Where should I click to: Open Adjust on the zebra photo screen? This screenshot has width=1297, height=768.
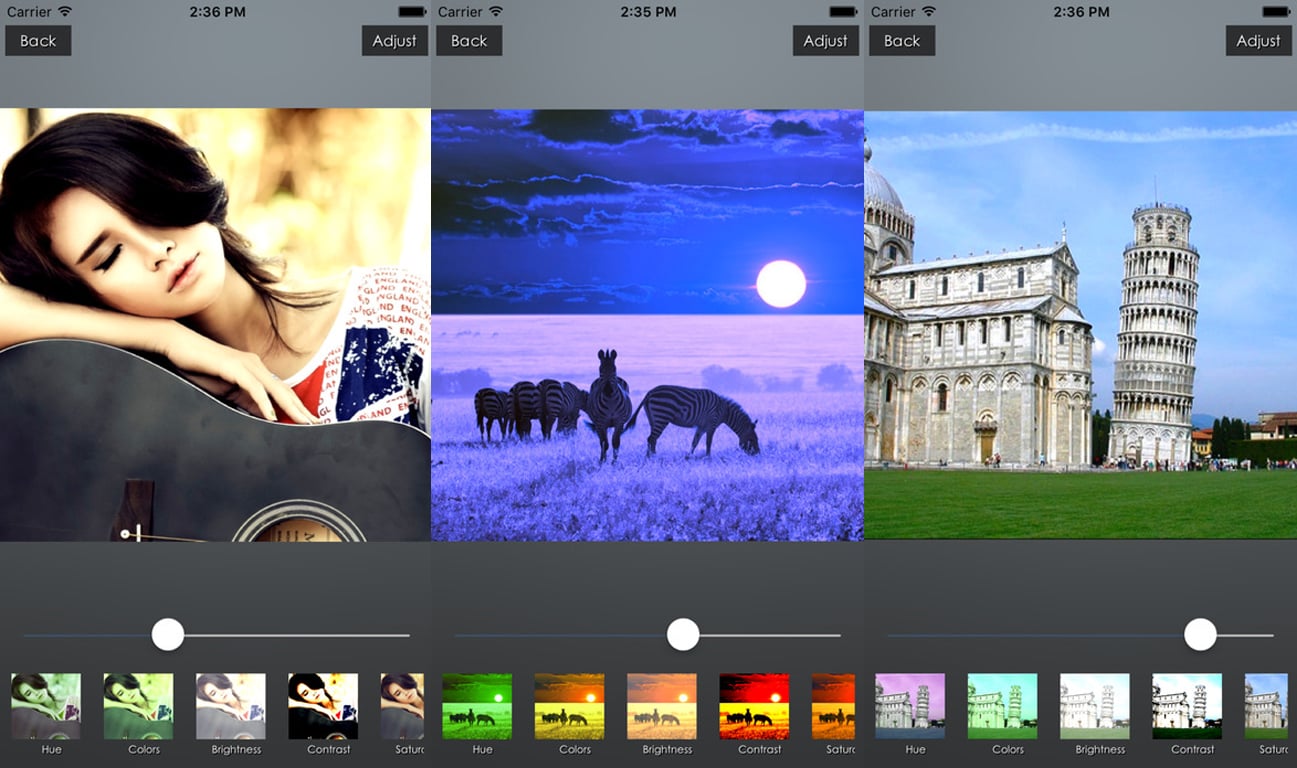coord(825,41)
